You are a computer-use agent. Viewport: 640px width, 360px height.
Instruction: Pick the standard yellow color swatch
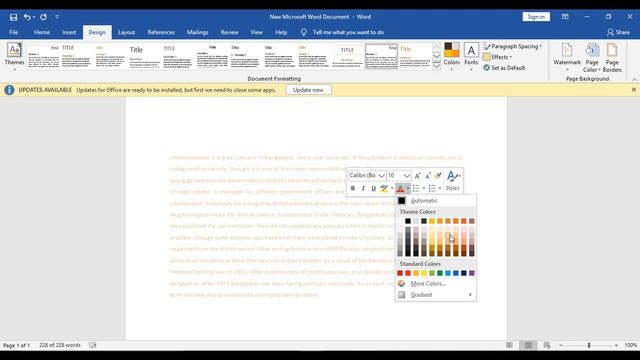coord(424,273)
